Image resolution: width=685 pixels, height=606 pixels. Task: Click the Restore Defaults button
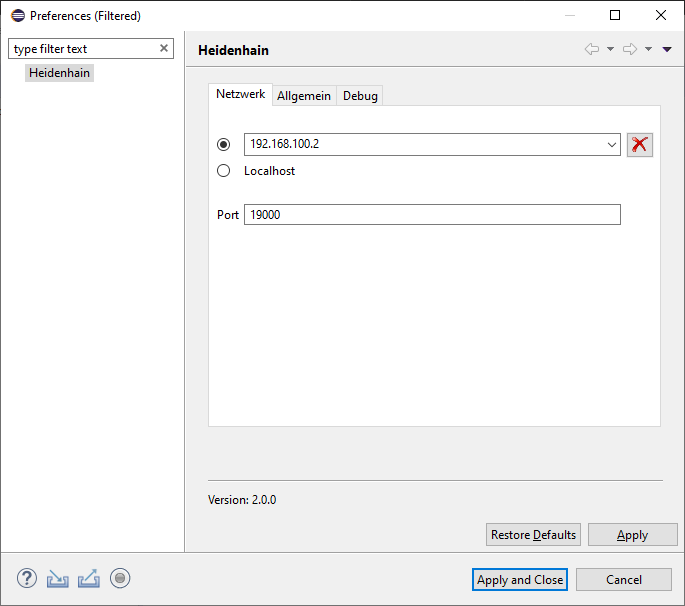tap(533, 535)
